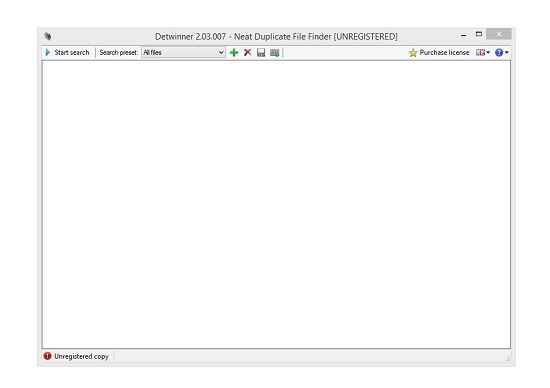The height and width of the screenshot is (388, 550).
Task: Click the UK flag language icon
Action: [480, 53]
